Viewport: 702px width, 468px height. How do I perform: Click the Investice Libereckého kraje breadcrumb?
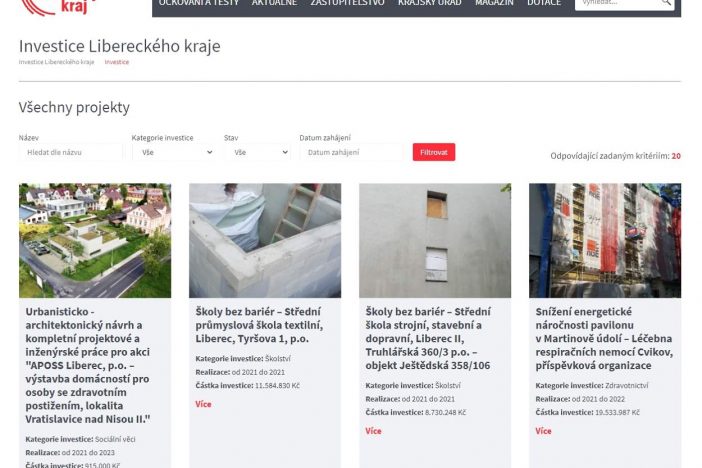click(x=56, y=62)
